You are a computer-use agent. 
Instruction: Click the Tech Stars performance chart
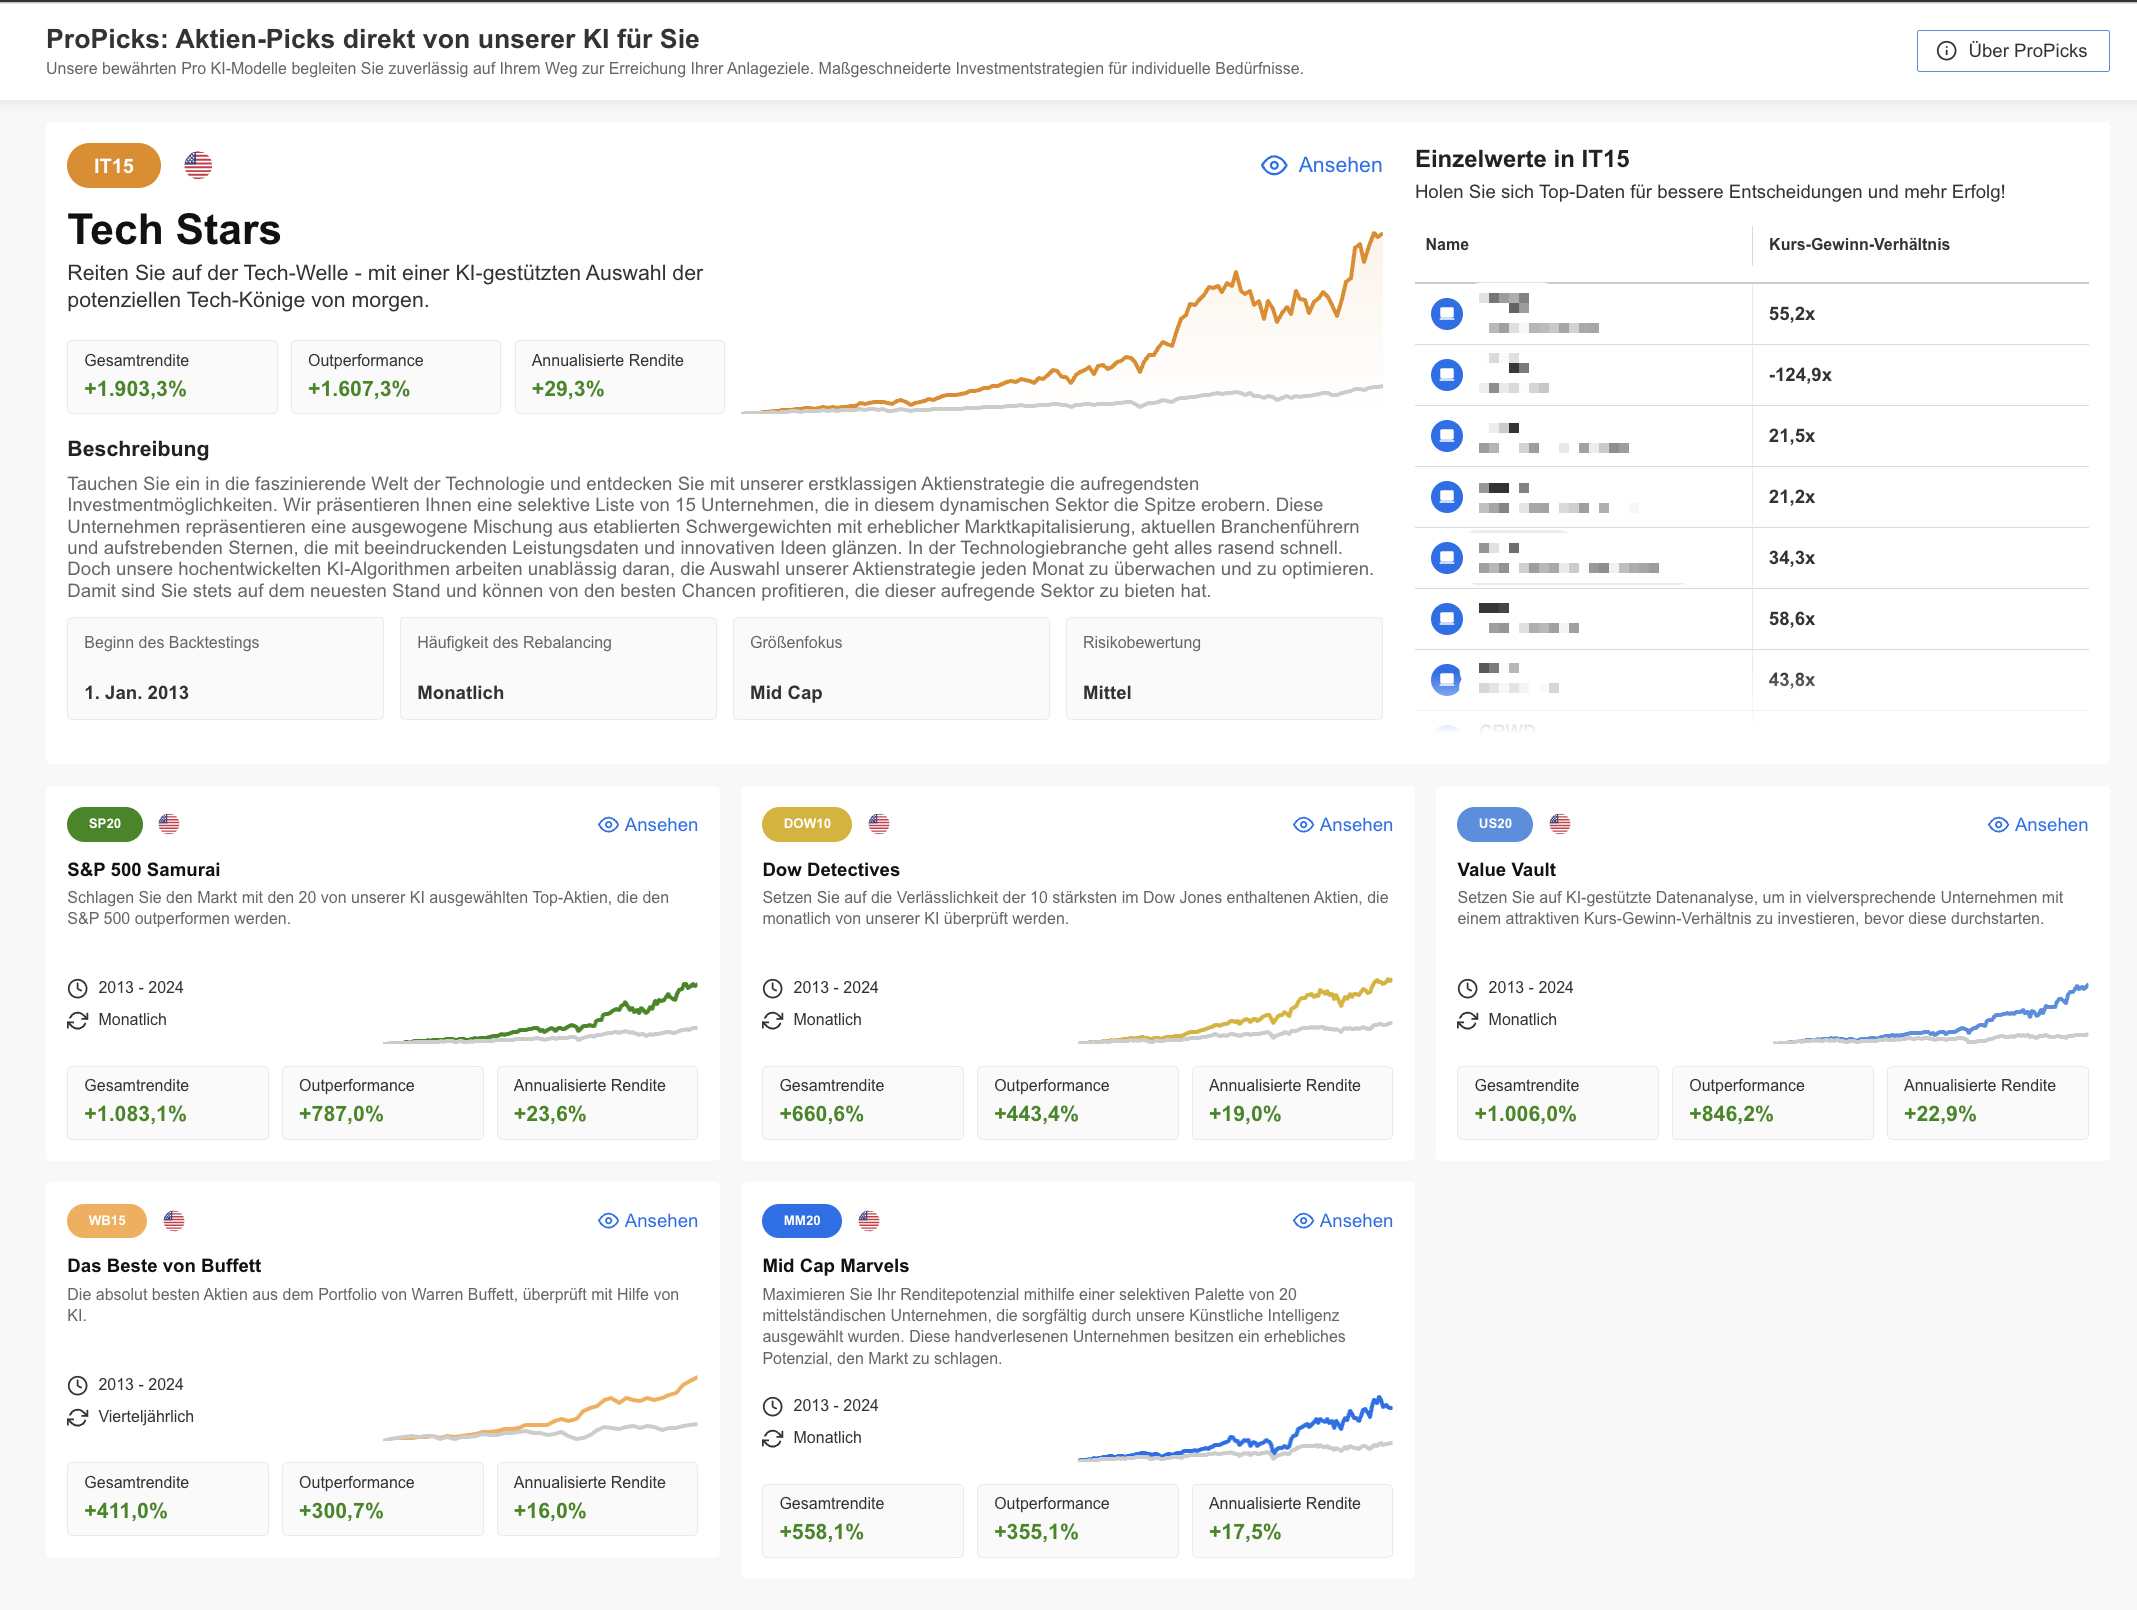[1062, 322]
